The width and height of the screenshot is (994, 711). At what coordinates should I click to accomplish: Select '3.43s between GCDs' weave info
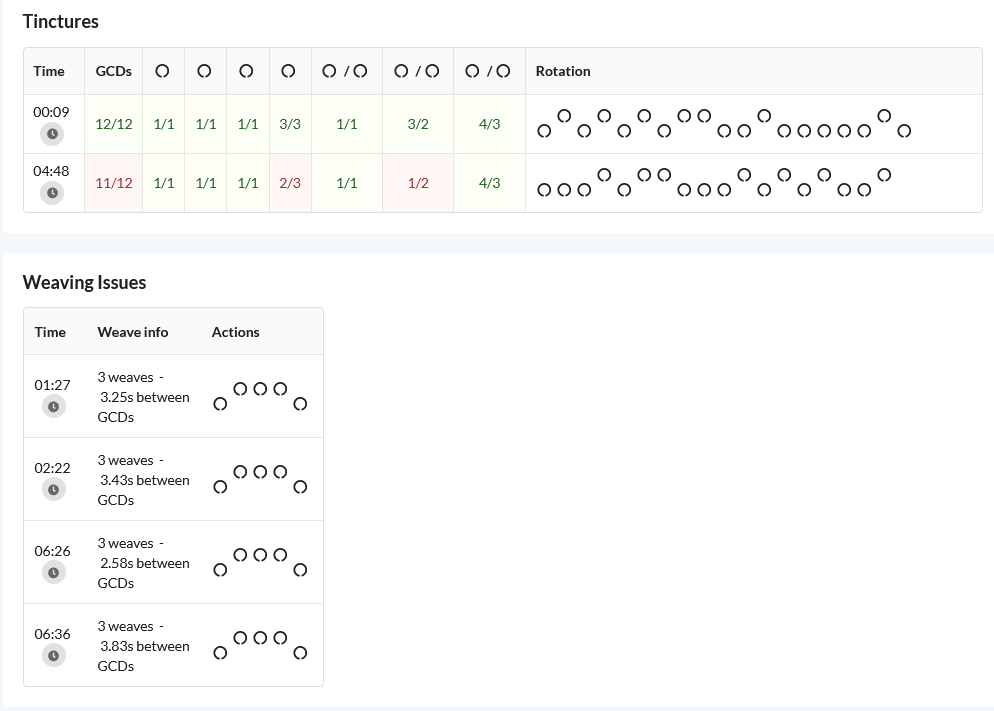pos(143,490)
